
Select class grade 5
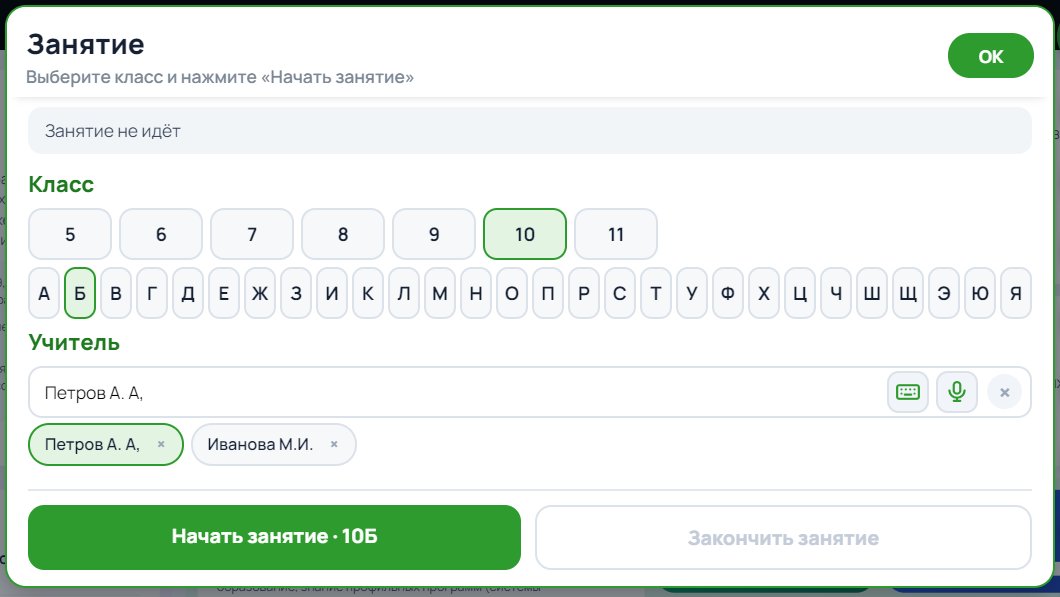tap(70, 234)
